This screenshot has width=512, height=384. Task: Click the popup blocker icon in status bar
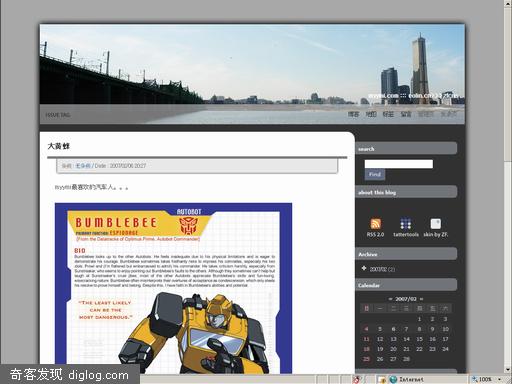(x=357, y=379)
